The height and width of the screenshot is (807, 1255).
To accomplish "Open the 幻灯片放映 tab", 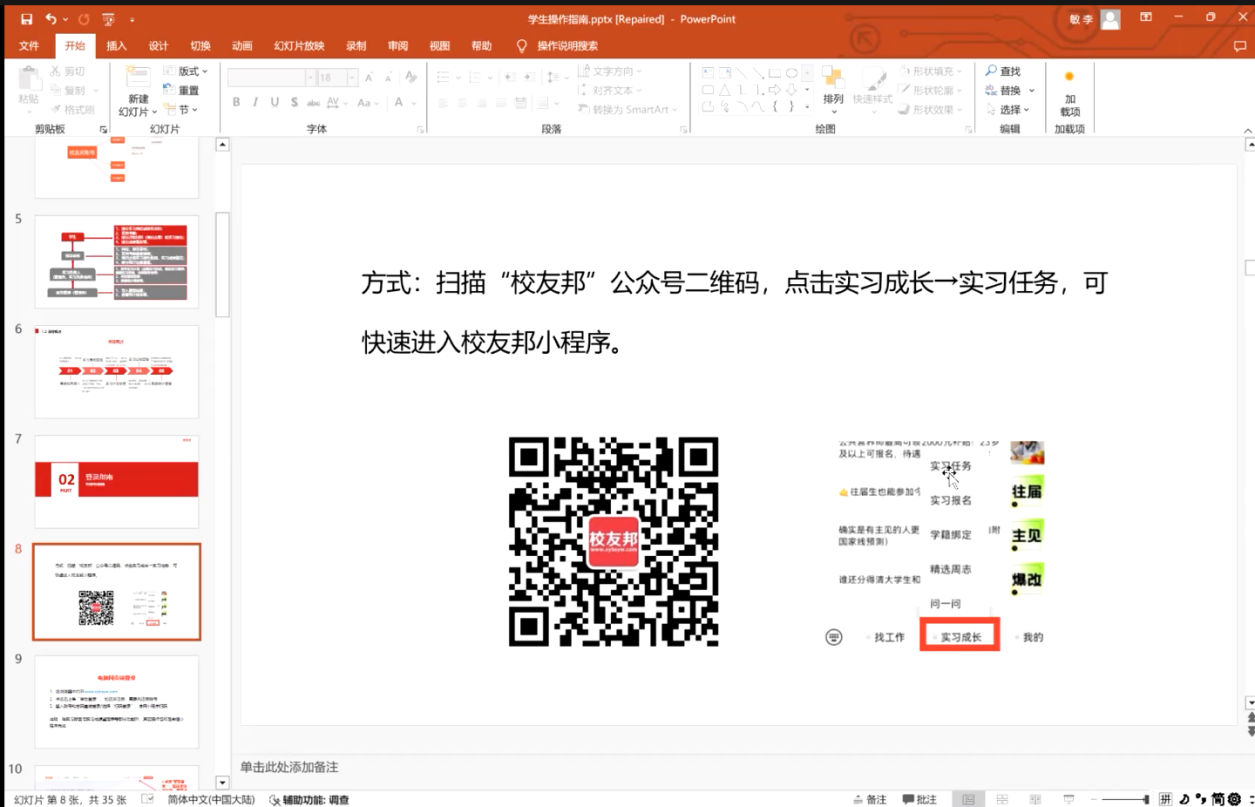I will (x=300, y=46).
